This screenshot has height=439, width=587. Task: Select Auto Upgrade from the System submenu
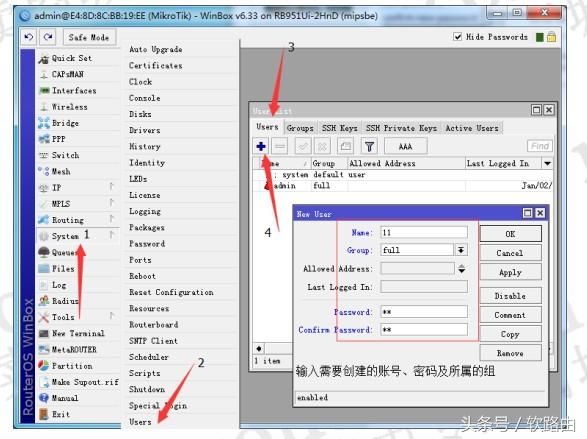click(155, 49)
